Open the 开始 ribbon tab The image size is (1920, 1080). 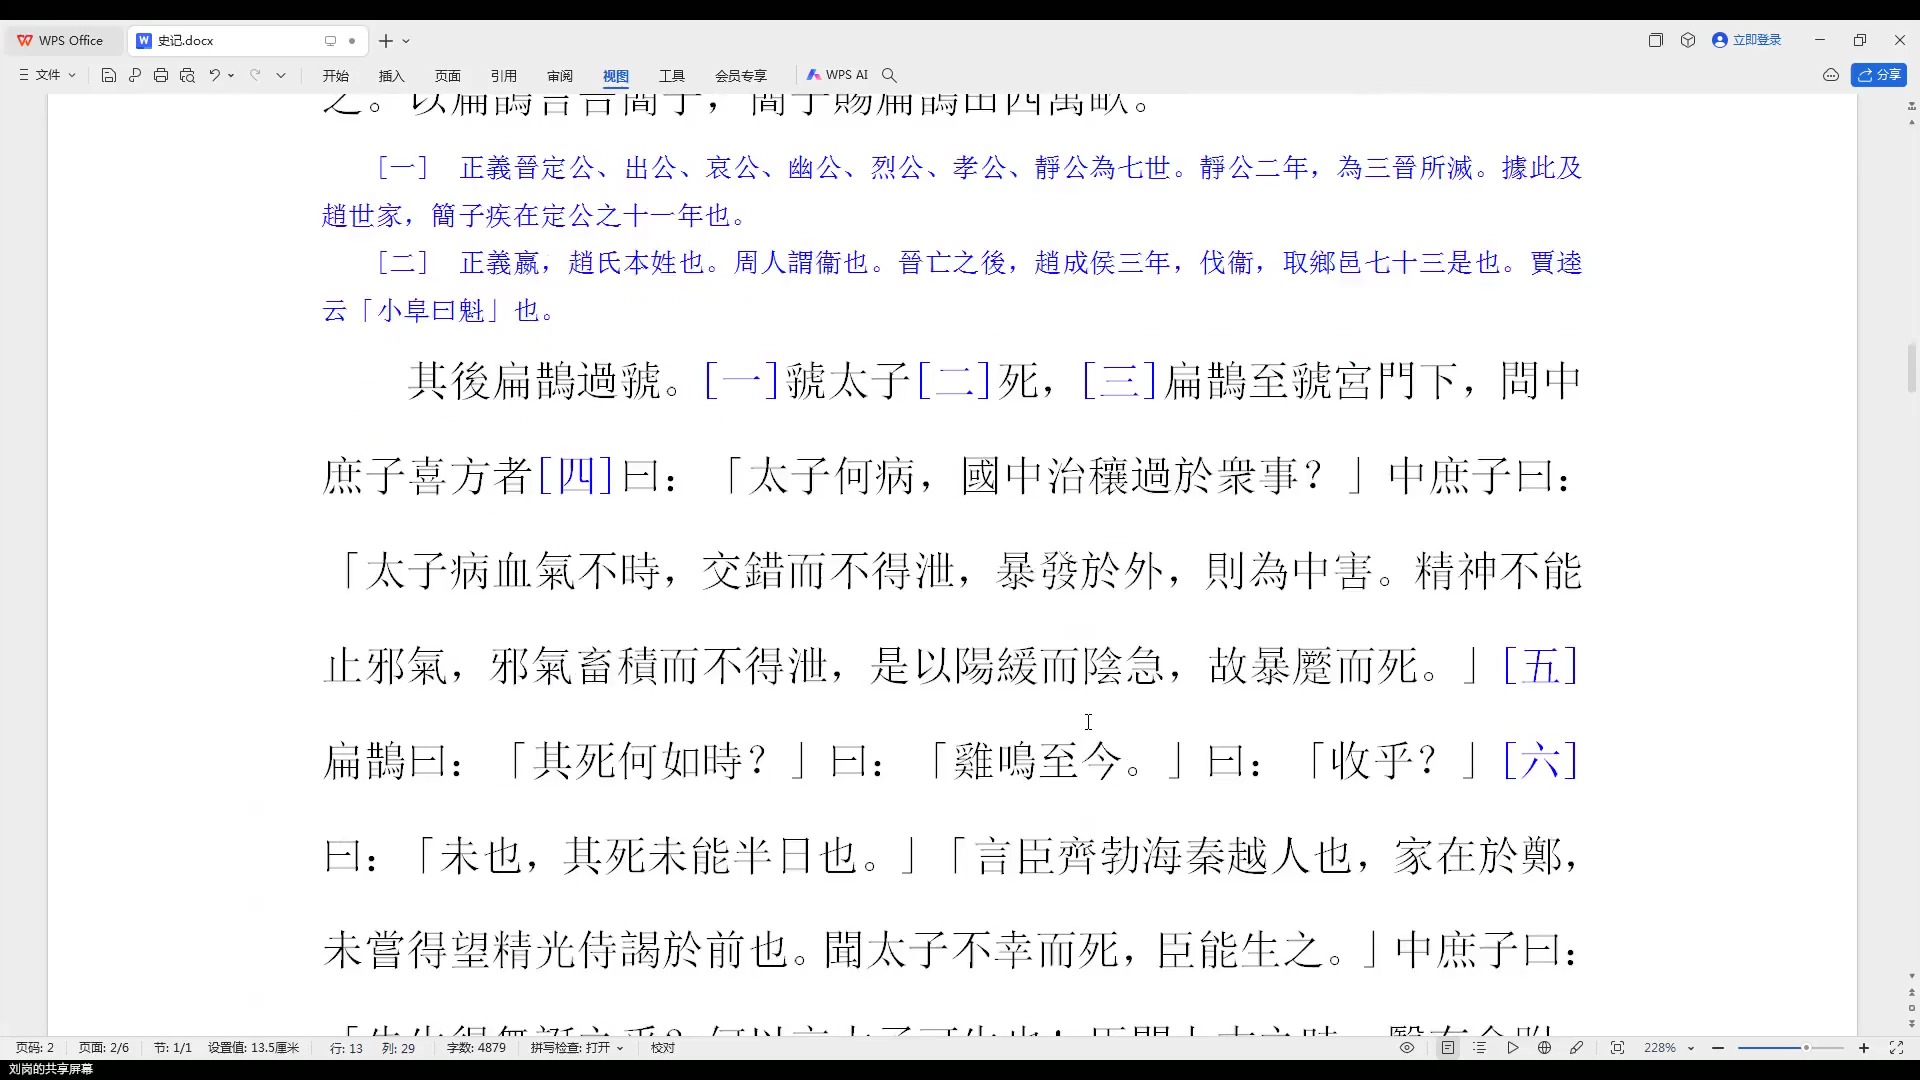pos(336,76)
